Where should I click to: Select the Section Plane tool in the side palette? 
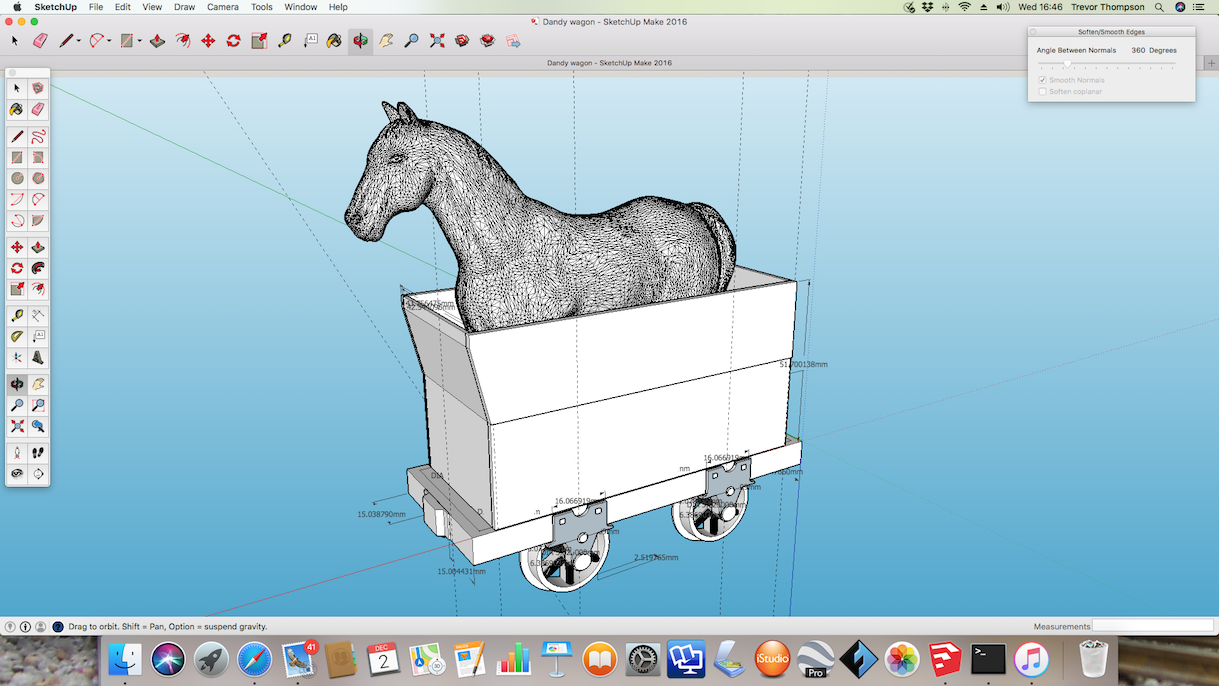click(x=38, y=473)
